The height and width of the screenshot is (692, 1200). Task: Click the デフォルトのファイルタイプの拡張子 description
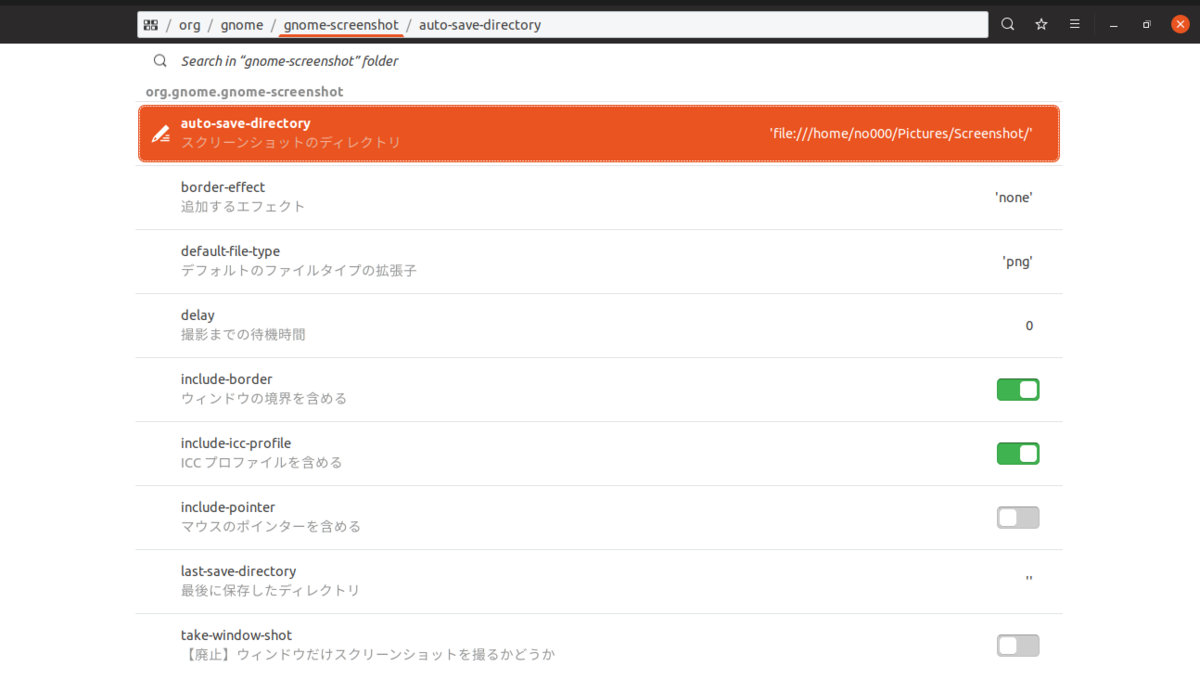tap(299, 271)
